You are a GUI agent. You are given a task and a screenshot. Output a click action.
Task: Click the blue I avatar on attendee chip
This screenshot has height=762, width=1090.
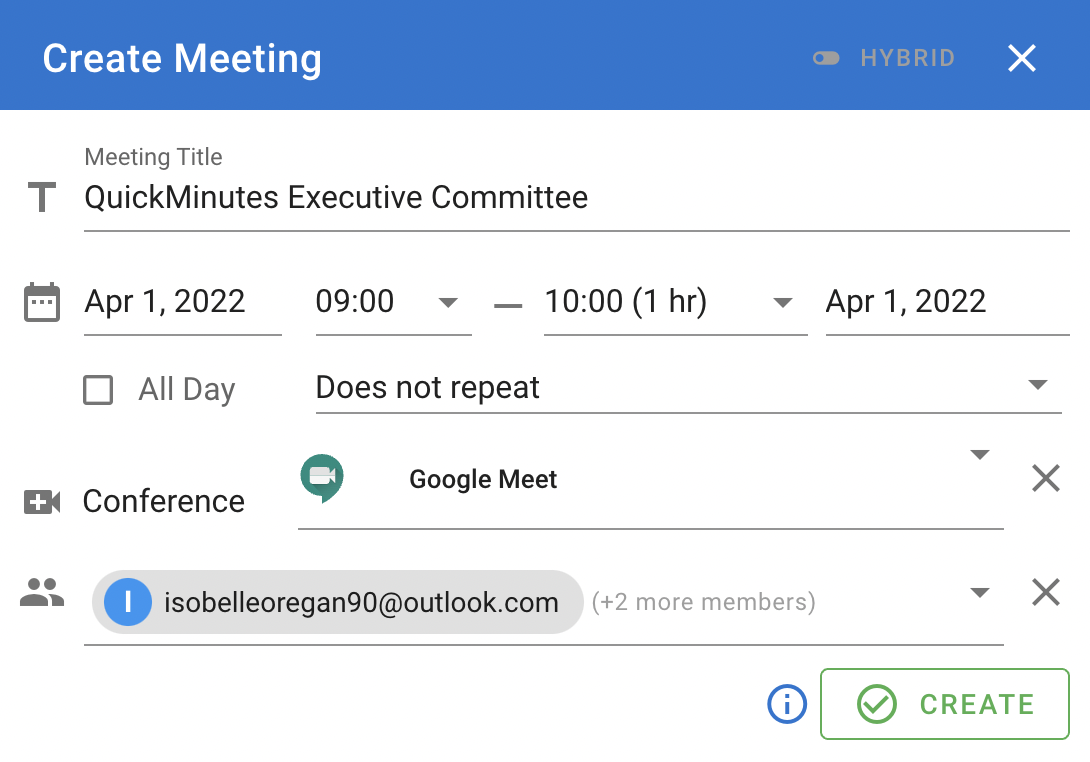[x=128, y=602]
